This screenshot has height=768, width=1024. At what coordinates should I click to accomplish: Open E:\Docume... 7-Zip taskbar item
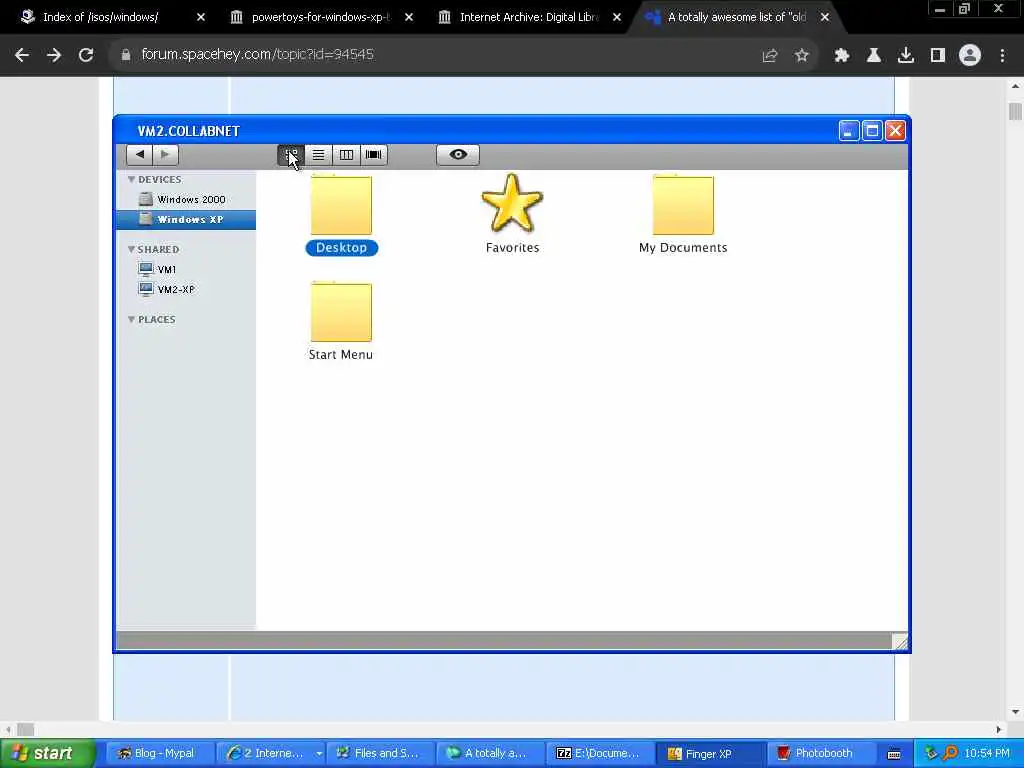[x=601, y=754]
